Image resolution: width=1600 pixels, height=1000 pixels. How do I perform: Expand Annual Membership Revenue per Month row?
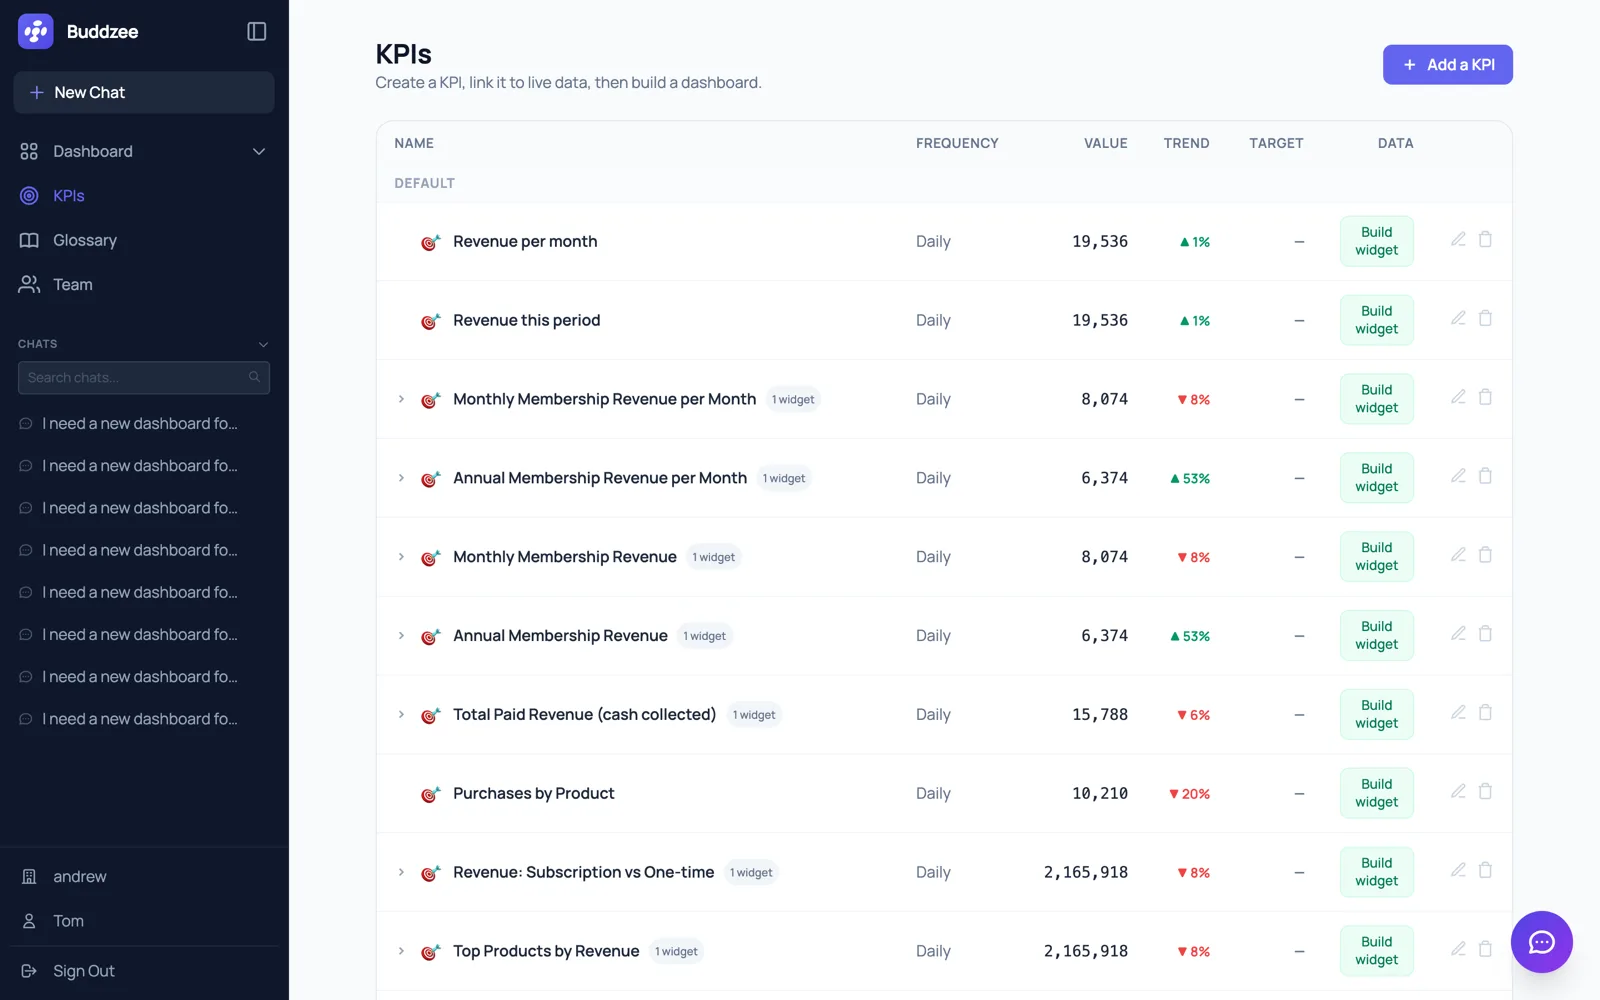401,478
